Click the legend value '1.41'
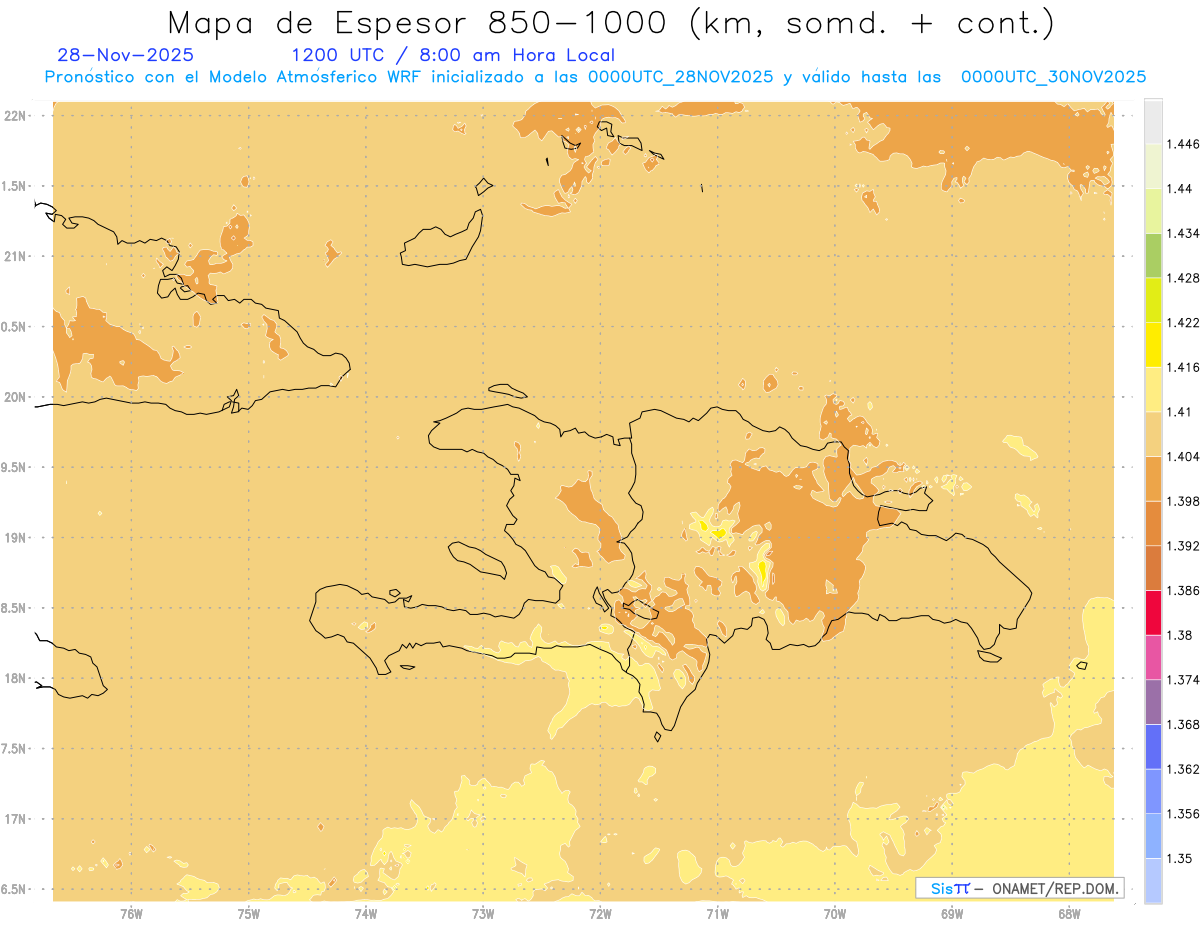 tap(1178, 412)
